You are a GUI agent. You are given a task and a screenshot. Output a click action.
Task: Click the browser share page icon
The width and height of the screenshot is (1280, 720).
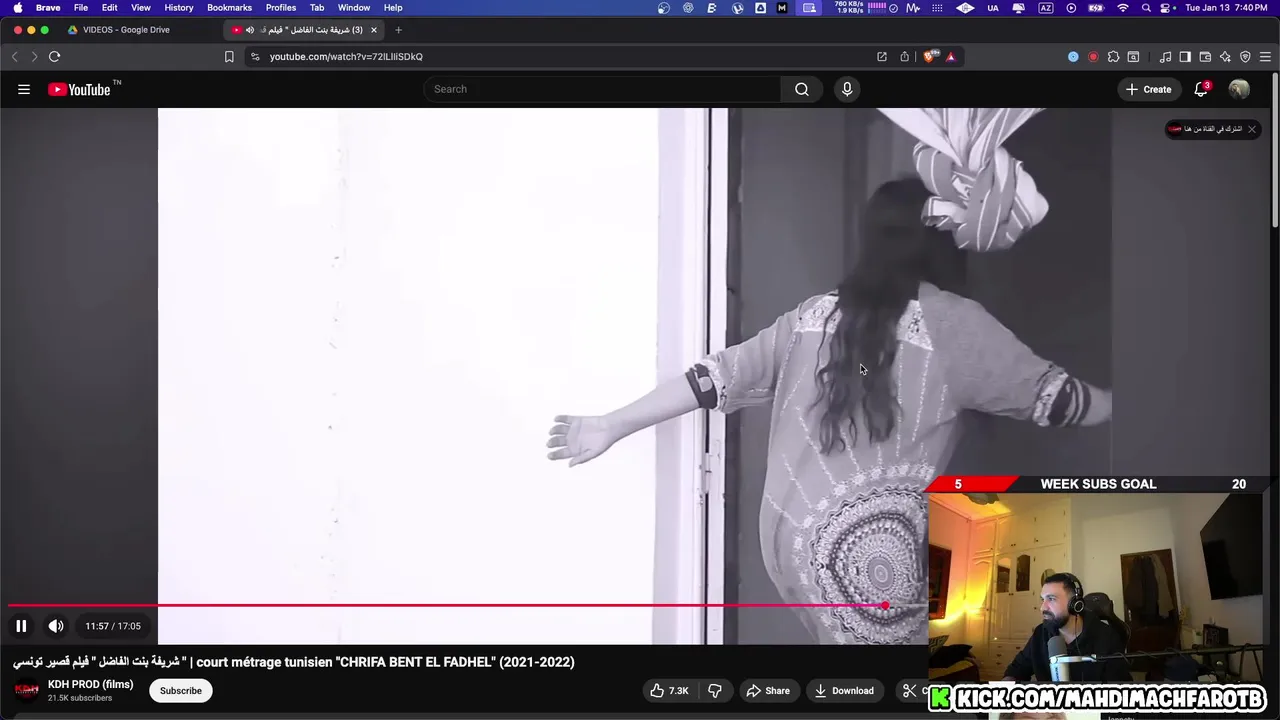click(x=905, y=57)
